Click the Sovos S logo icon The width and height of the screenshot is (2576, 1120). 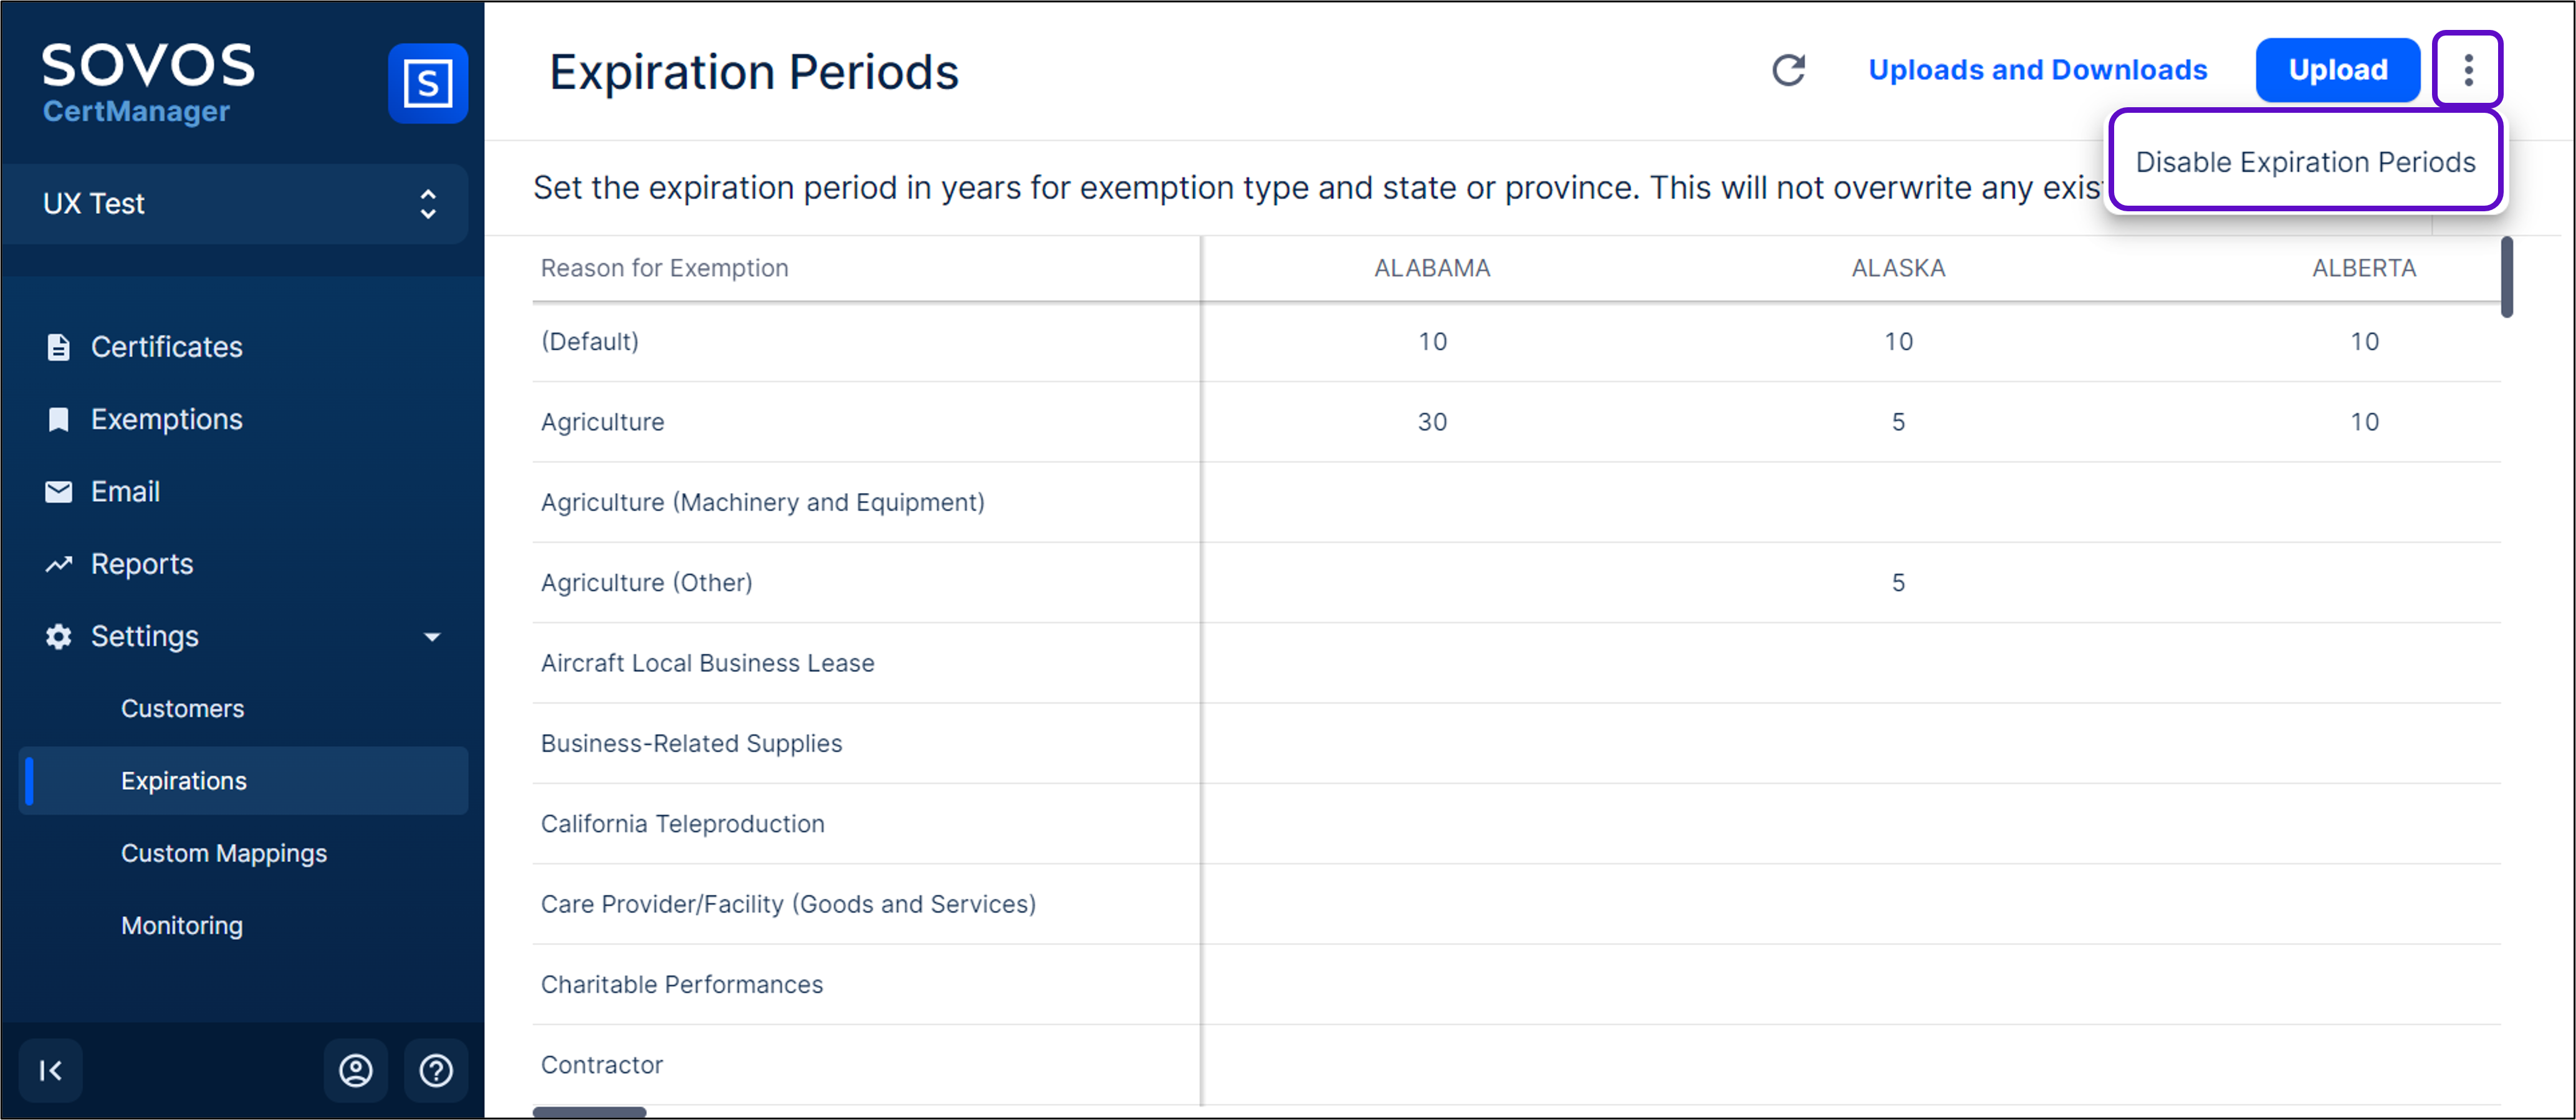[427, 83]
